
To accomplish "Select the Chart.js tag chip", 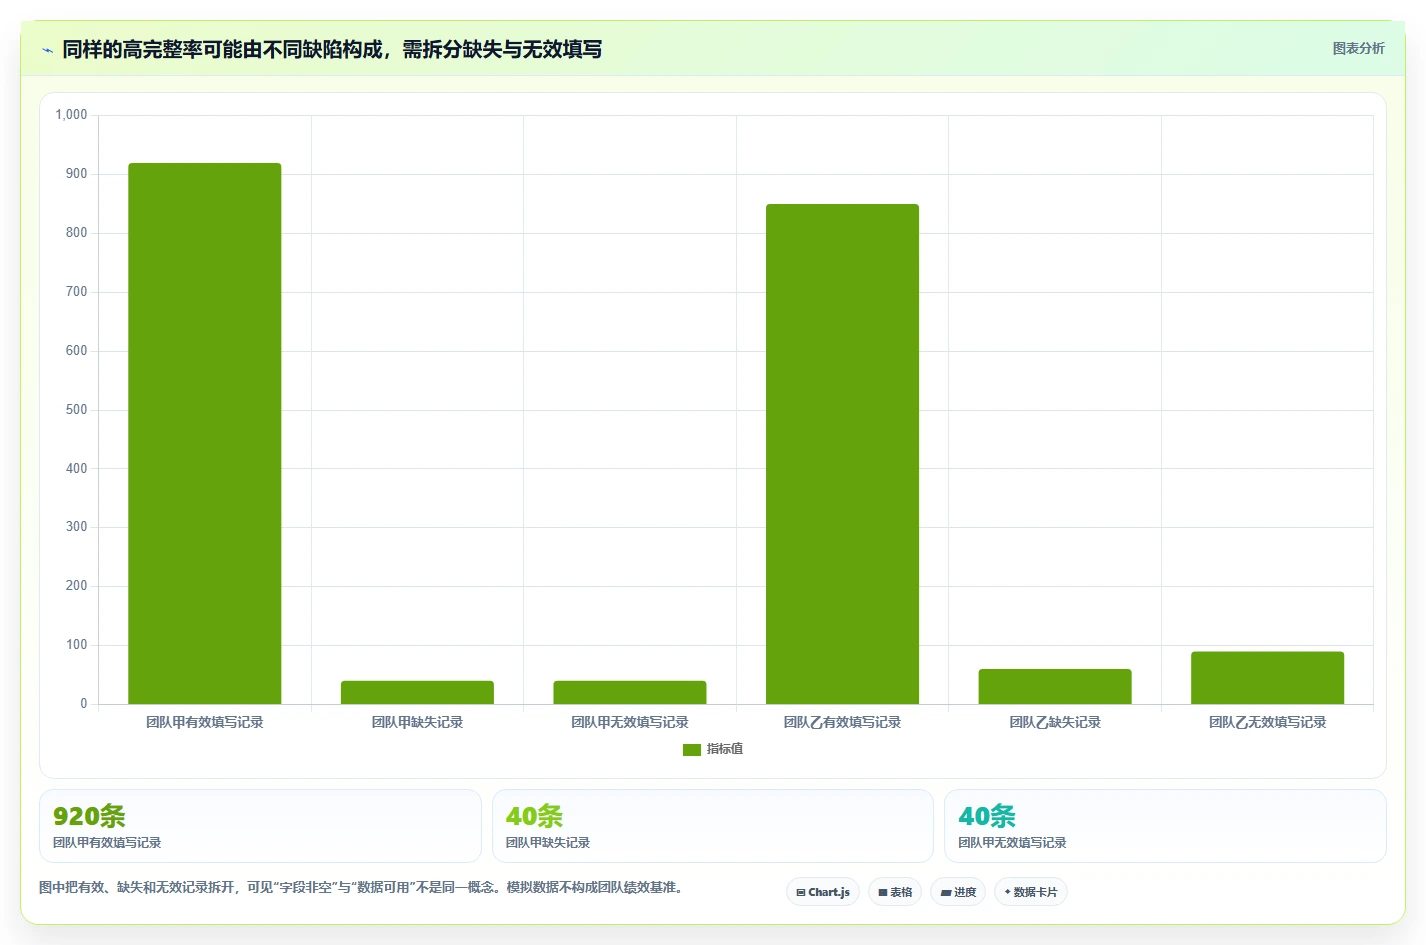I will [823, 892].
